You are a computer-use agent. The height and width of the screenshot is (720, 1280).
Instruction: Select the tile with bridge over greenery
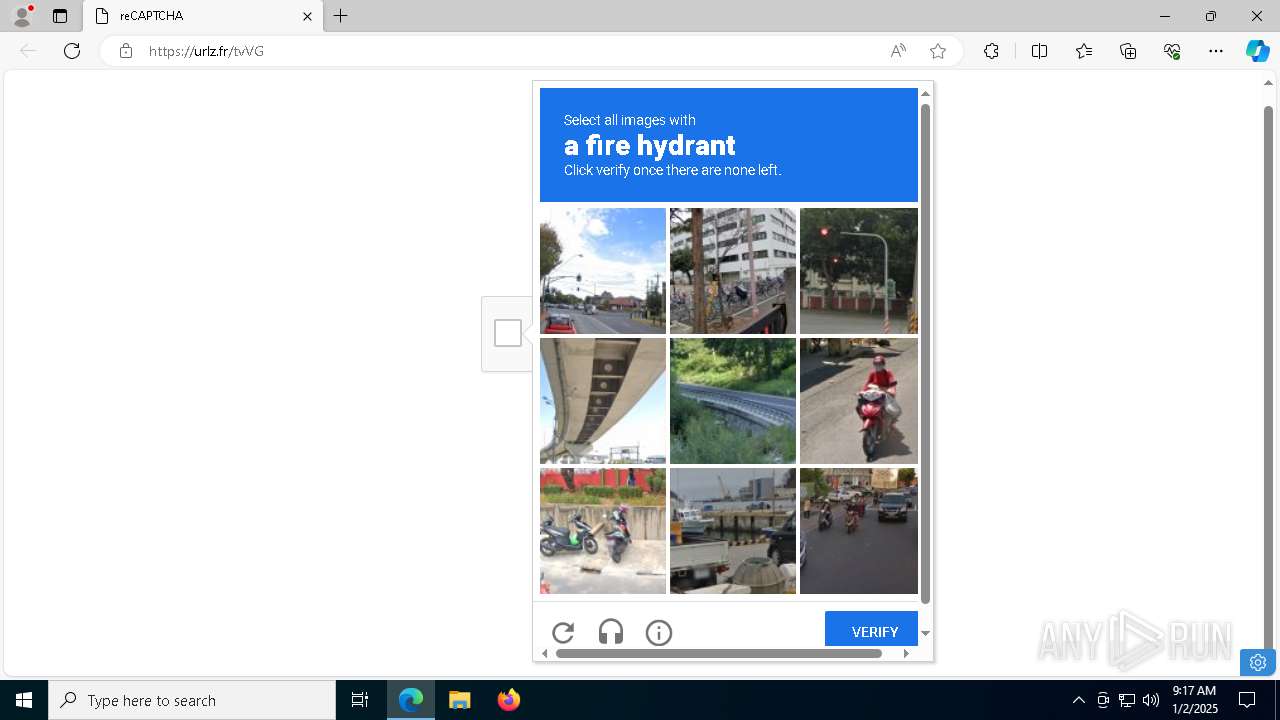coord(733,401)
